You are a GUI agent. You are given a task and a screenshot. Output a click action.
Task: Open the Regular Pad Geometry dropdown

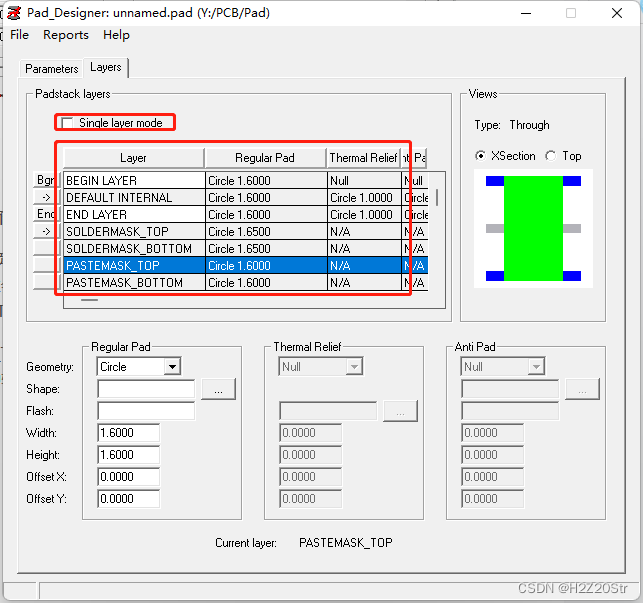[172, 366]
